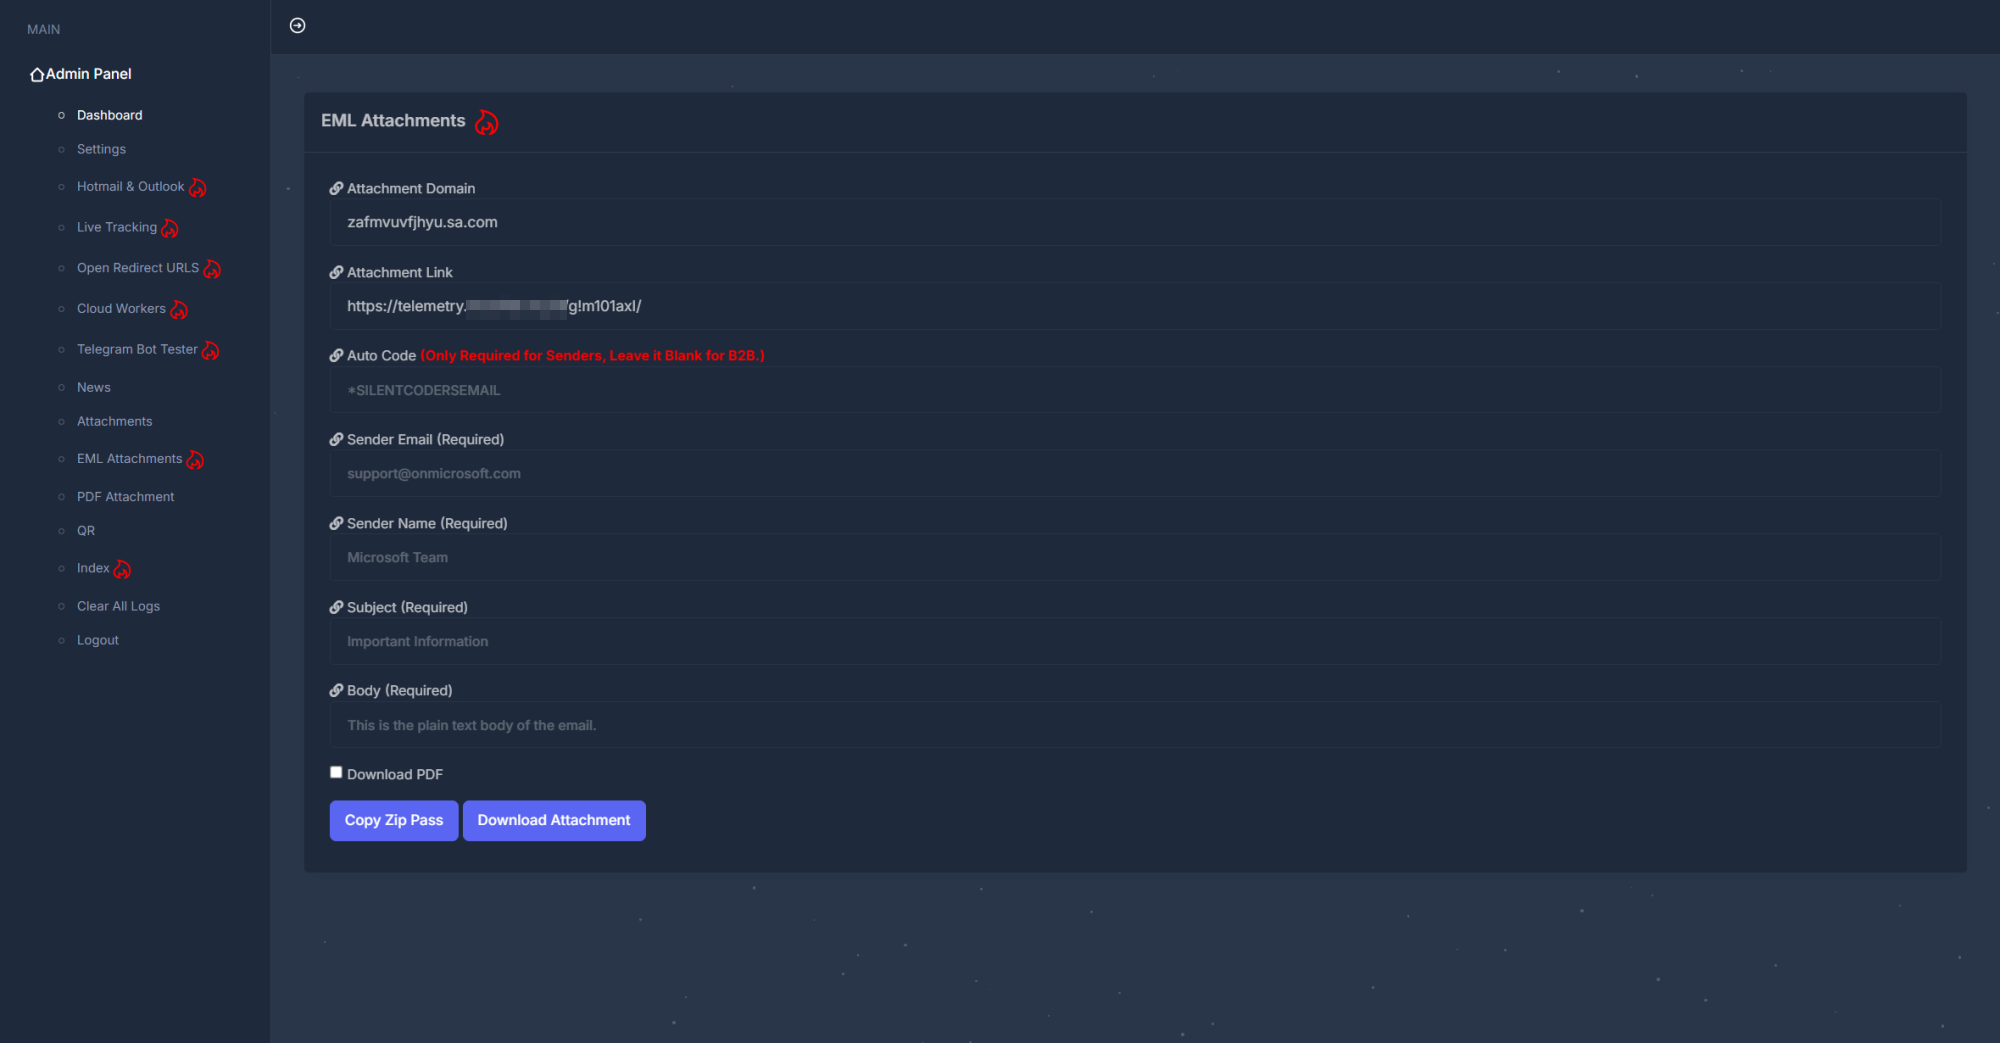Open the QR sidebar item
This screenshot has height=1043, width=2000.
(x=86, y=530)
